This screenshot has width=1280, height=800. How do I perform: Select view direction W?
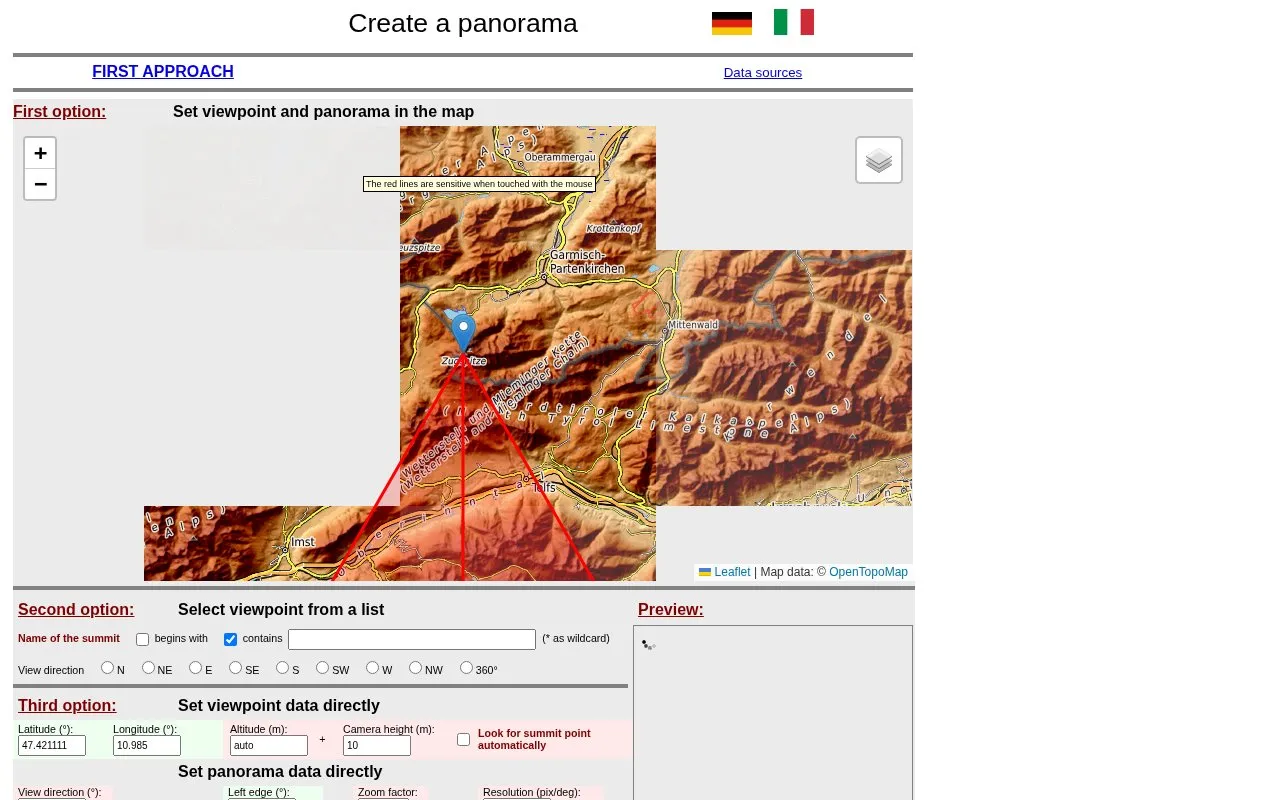click(372, 668)
